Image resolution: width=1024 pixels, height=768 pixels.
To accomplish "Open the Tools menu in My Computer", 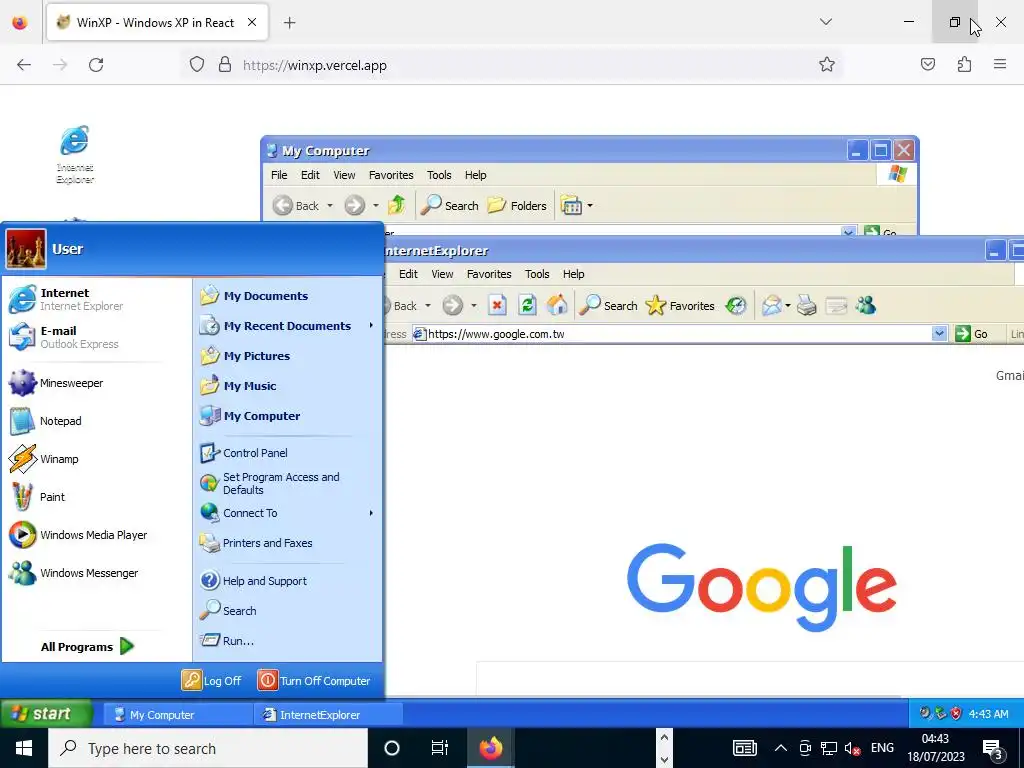I will point(439,175).
